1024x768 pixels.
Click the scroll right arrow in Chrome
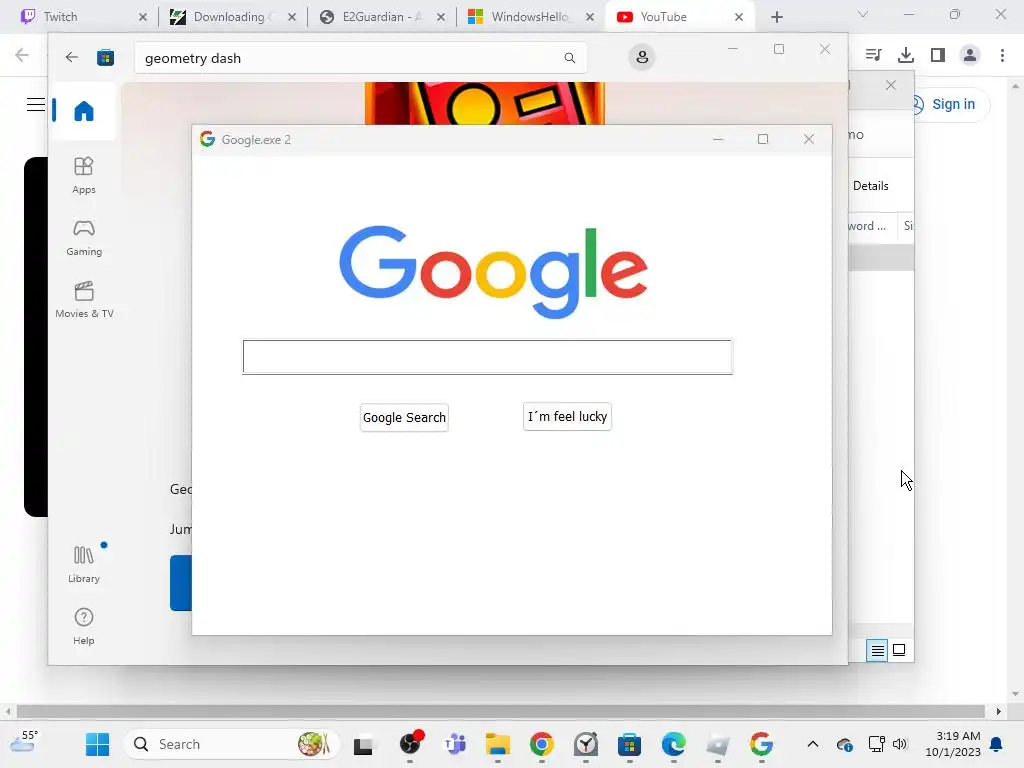pyautogui.click(x=998, y=711)
